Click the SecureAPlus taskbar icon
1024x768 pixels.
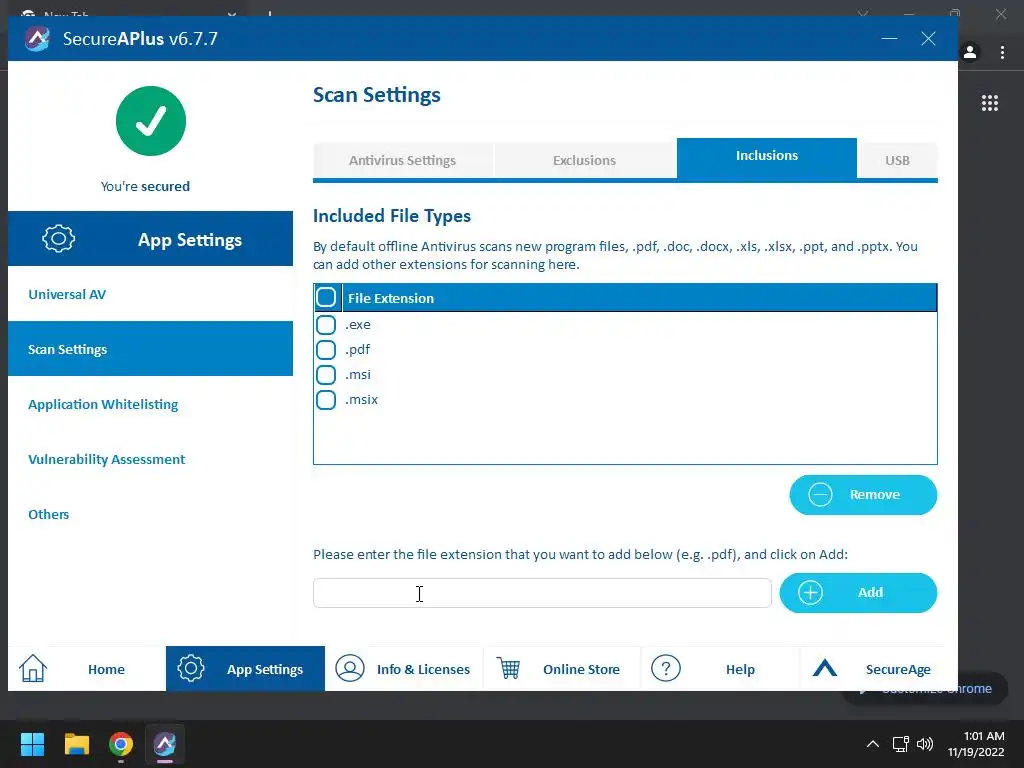pyautogui.click(x=165, y=744)
